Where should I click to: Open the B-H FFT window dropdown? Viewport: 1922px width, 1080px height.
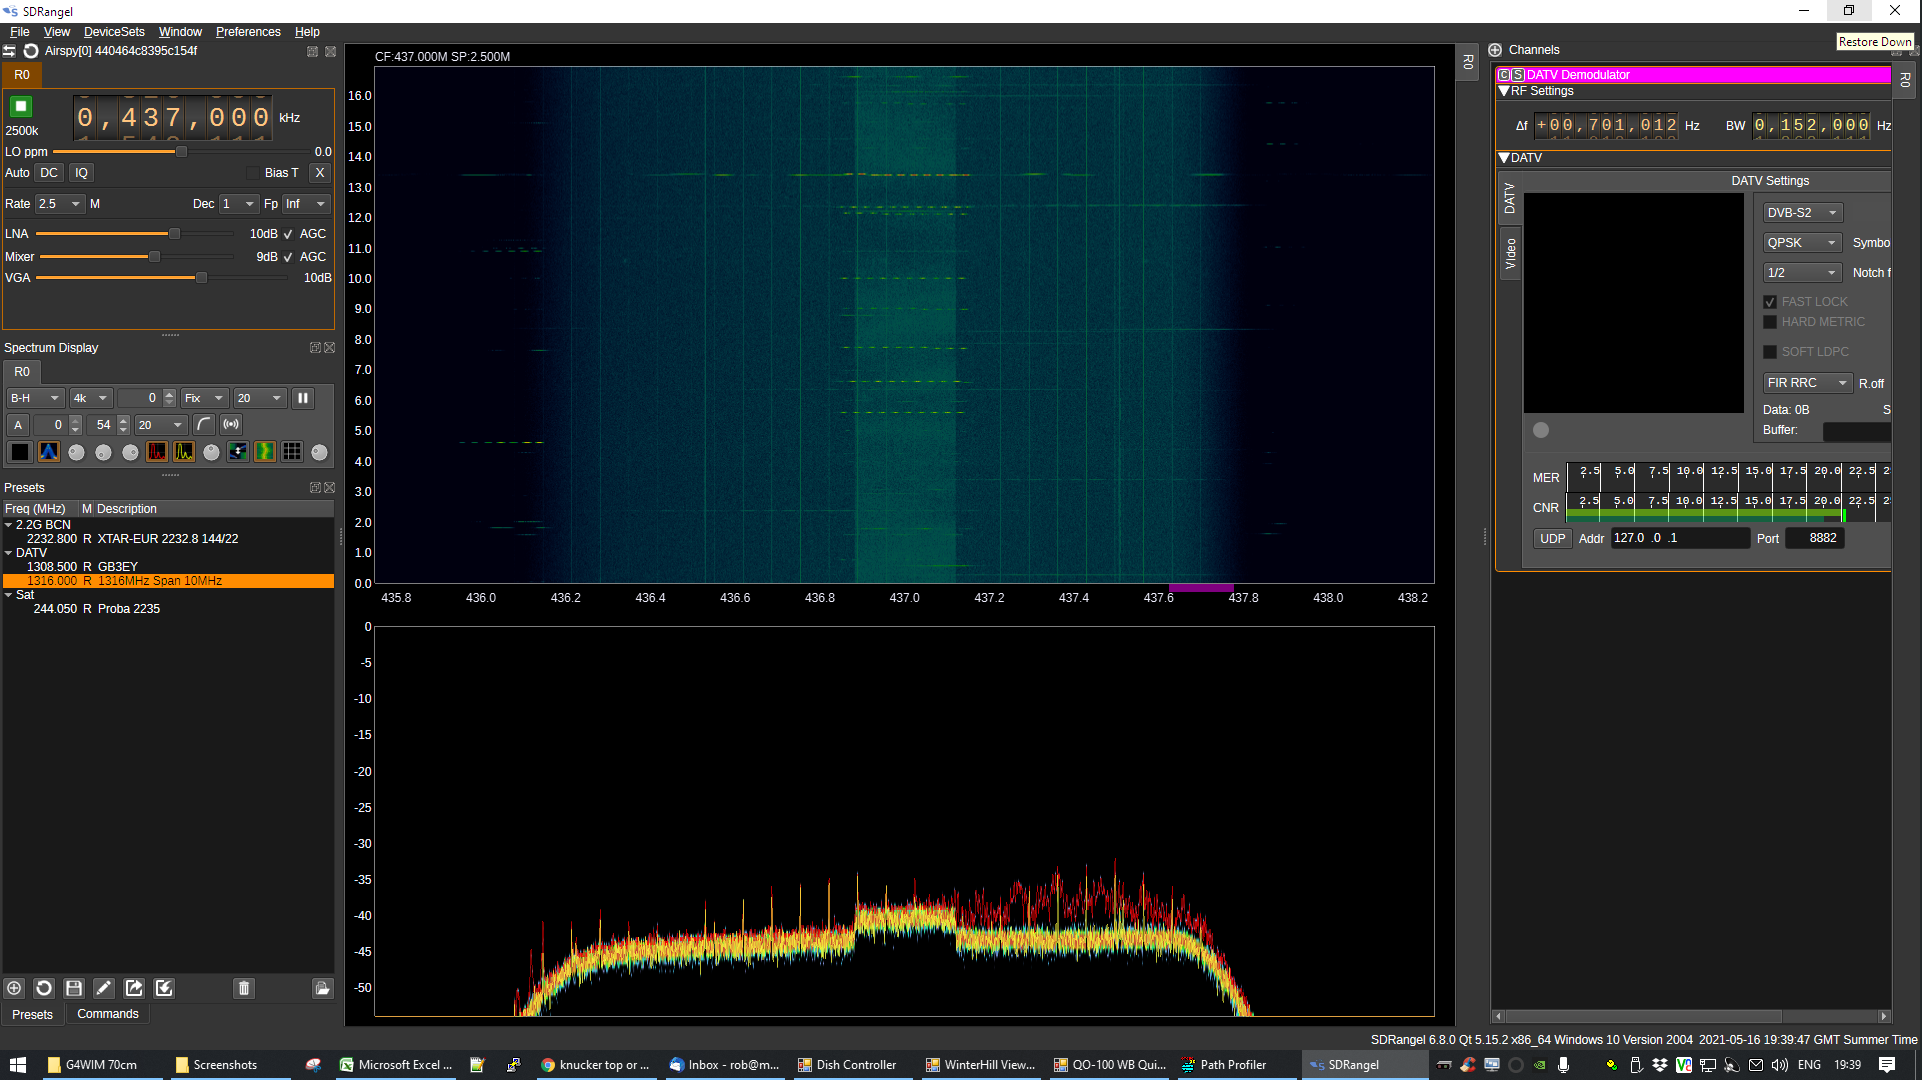[x=35, y=398]
